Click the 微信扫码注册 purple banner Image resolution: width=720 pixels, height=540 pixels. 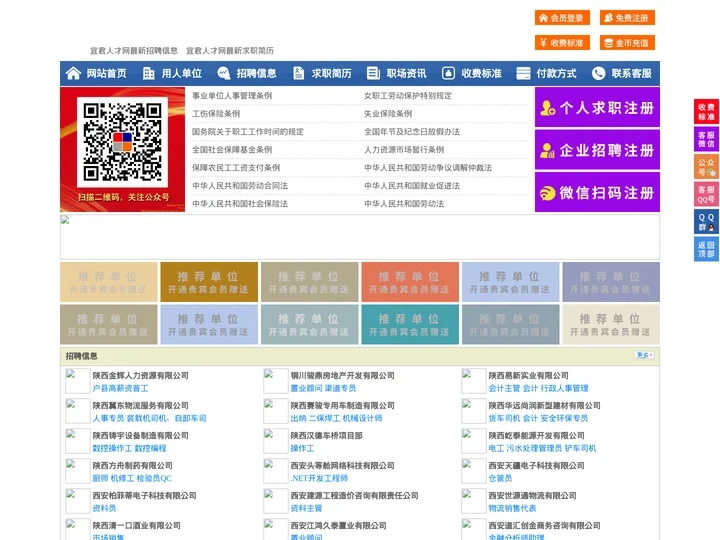click(597, 192)
